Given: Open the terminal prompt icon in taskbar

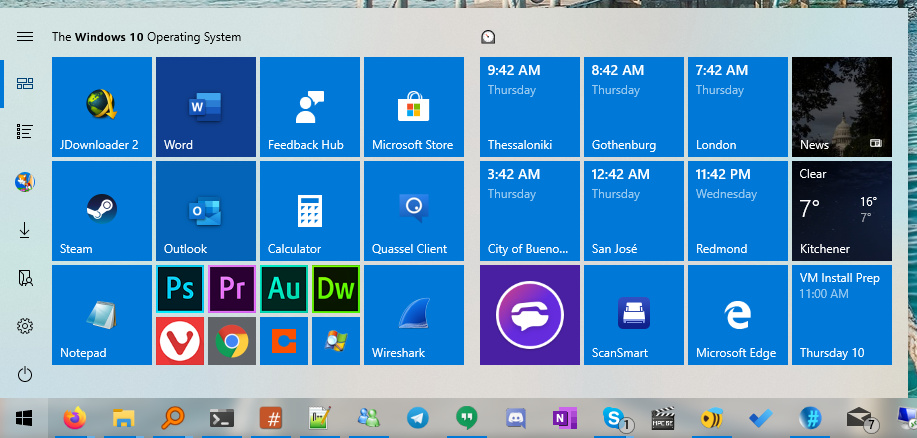Looking at the screenshot, I should [x=222, y=418].
